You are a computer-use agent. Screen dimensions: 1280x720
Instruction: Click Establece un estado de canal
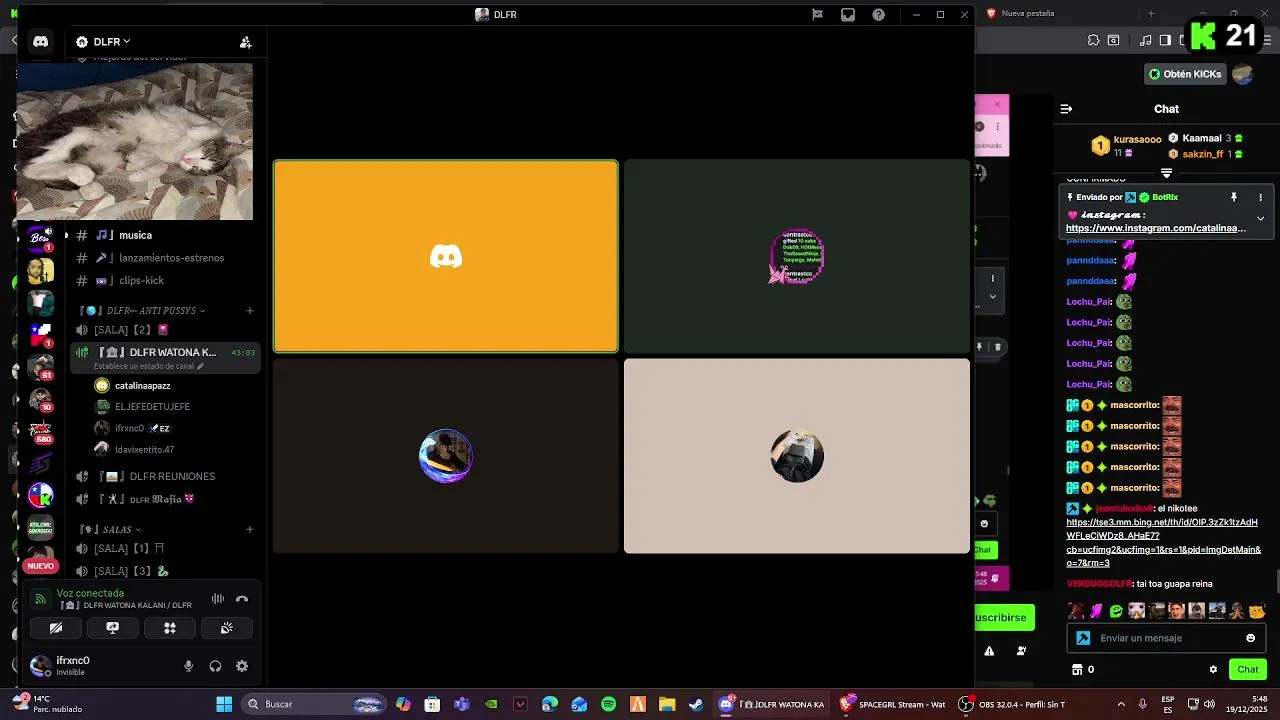pos(148,366)
